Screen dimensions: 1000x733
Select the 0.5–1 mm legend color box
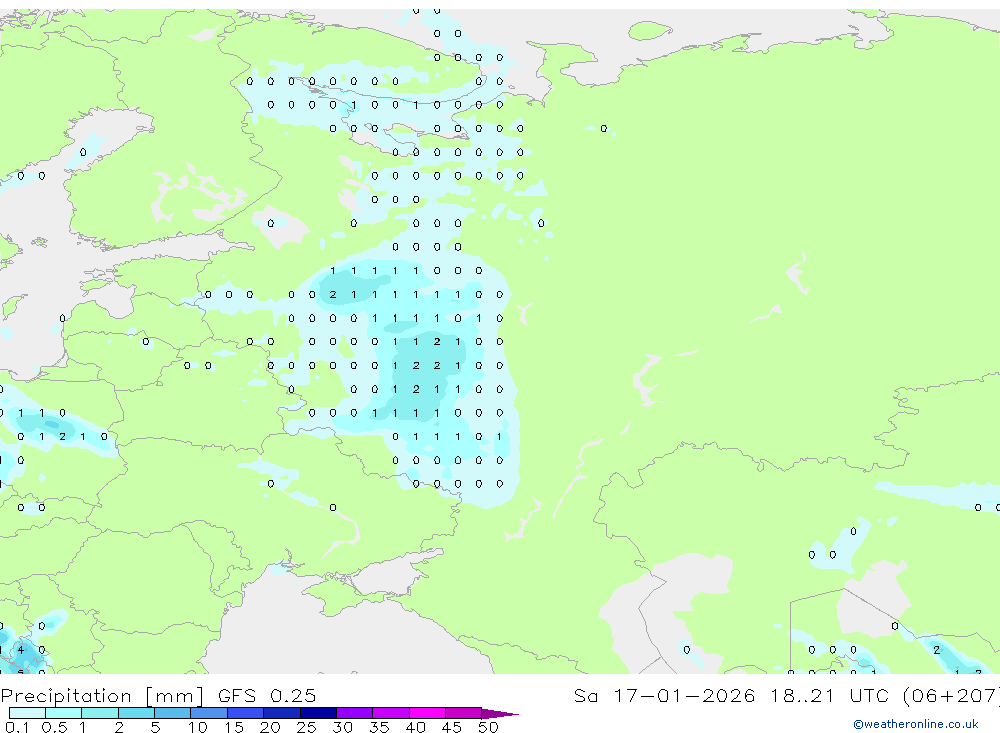(63, 714)
